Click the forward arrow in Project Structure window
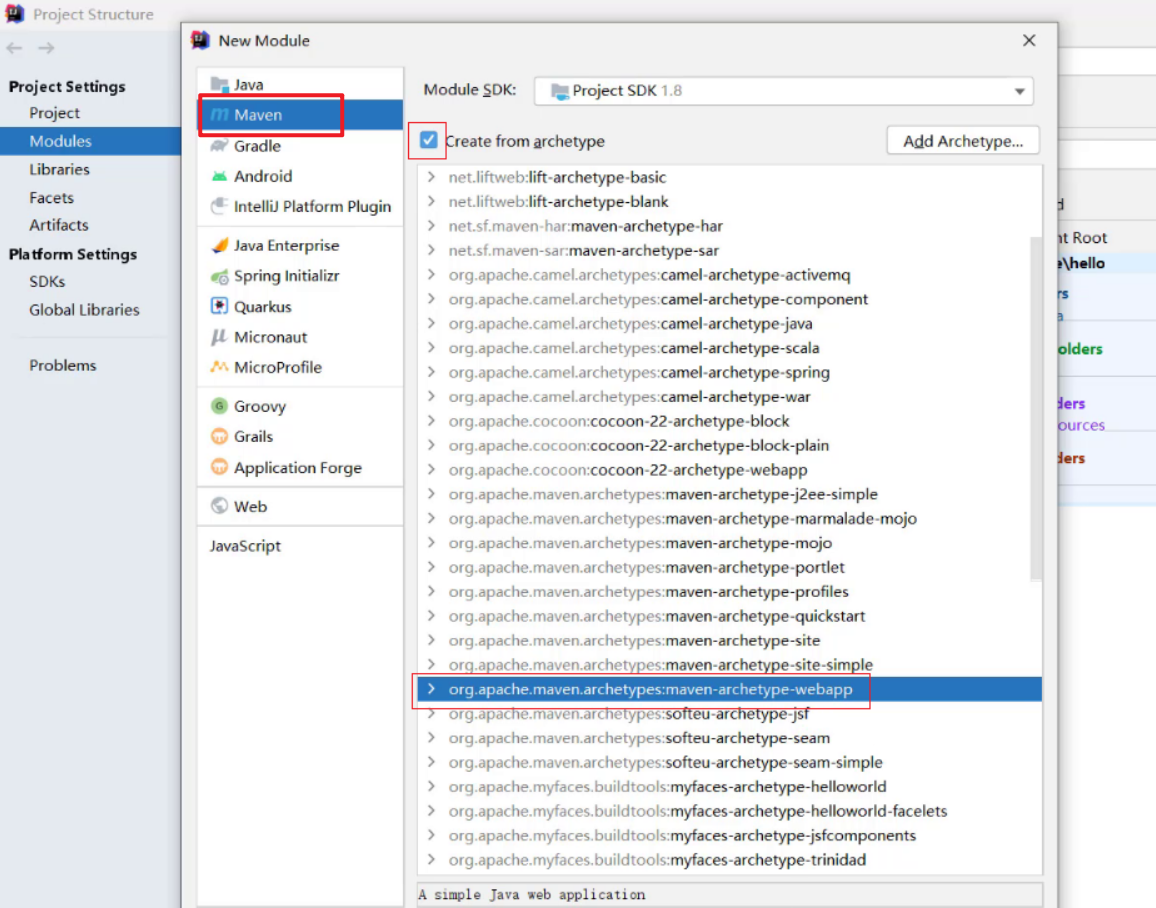 point(46,48)
